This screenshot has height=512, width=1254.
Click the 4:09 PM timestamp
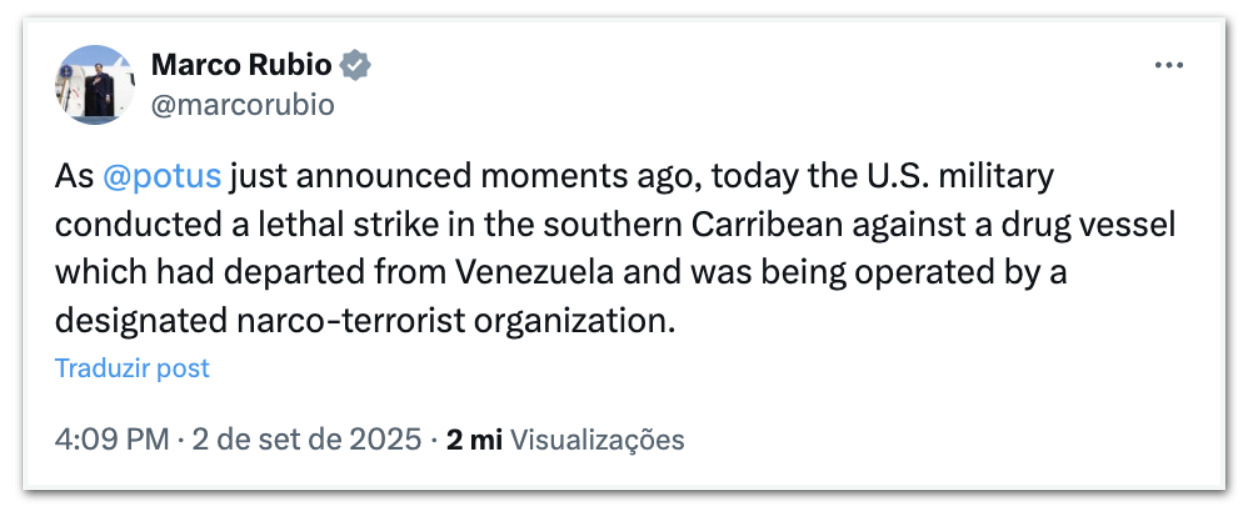coord(112,440)
